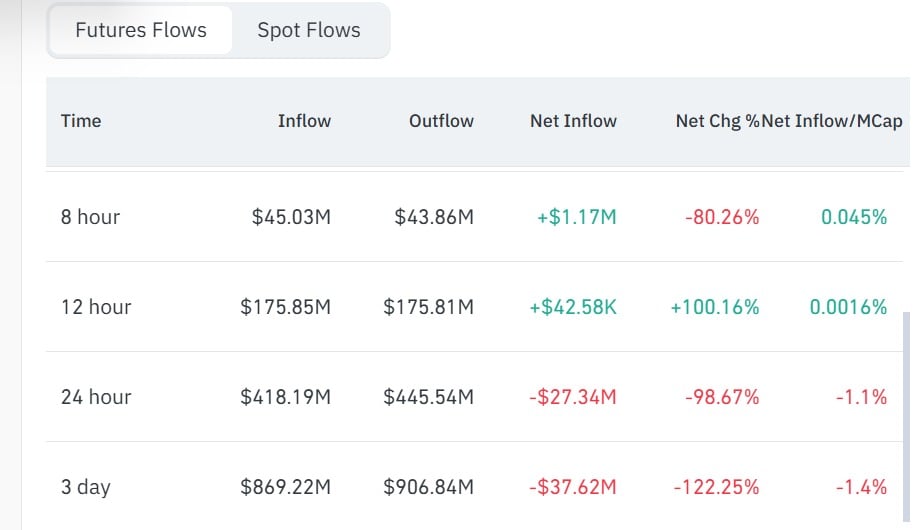Image resolution: width=921 pixels, height=530 pixels.
Task: Switch to the Futures Flows tab
Action: [x=141, y=30]
